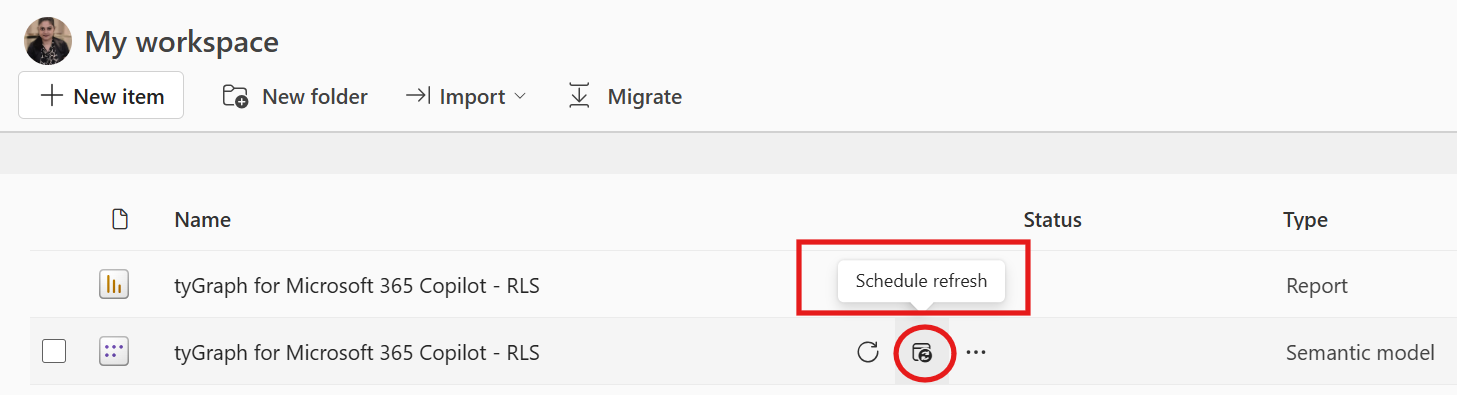Tick the checkbox for the semantic model row
Image resolution: width=1457 pixels, height=395 pixels.
54,352
